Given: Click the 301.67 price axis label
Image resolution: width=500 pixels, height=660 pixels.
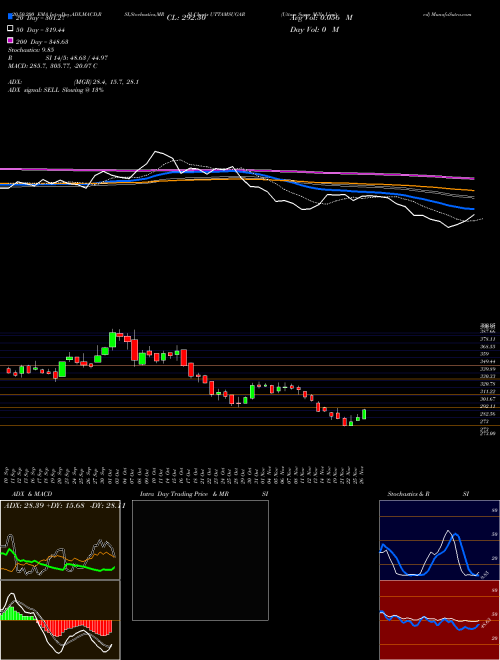Looking at the screenshot, I should coord(490,399).
